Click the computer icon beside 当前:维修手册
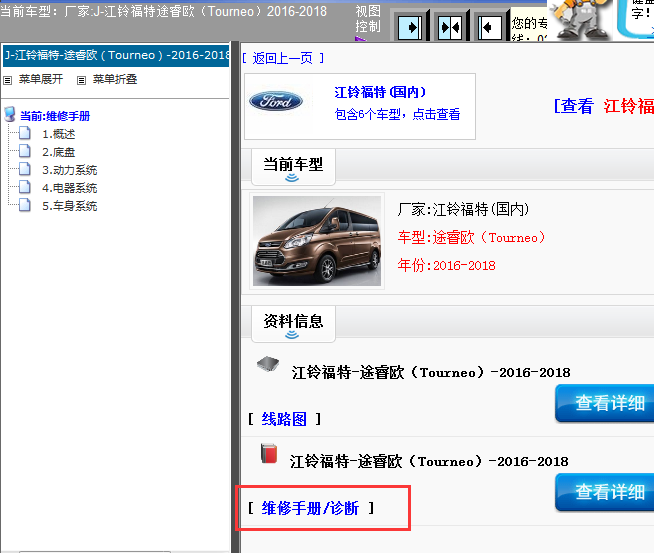This screenshot has width=654, height=553. pos(10,115)
